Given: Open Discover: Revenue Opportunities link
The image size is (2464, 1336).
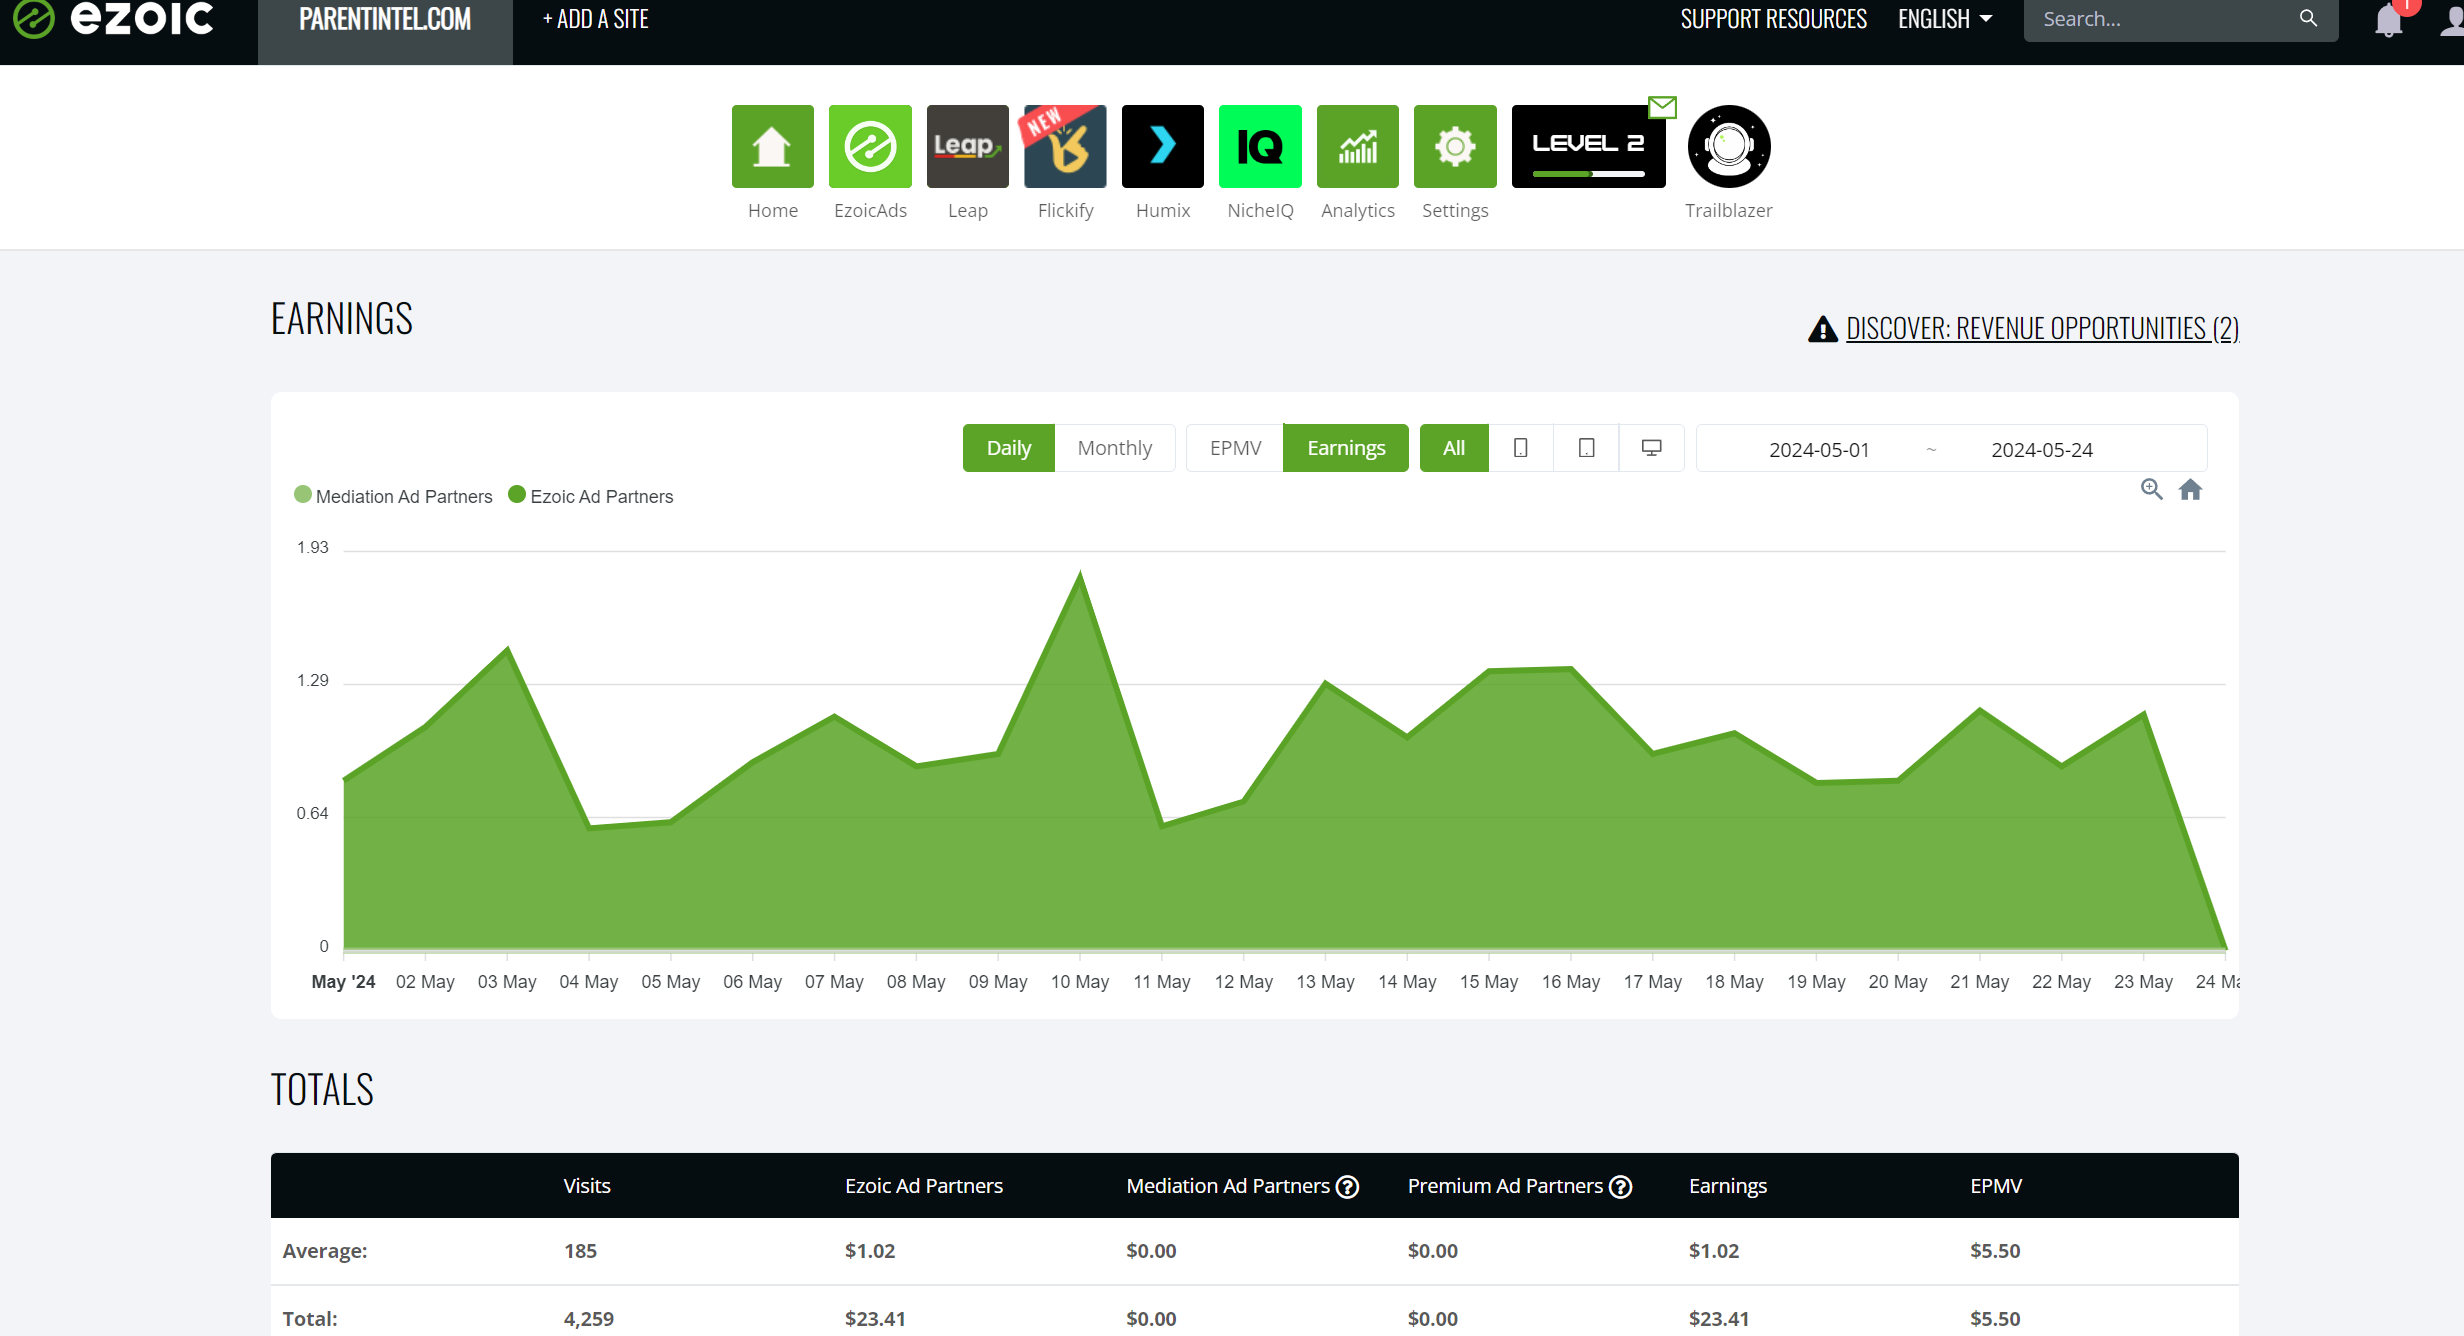Looking at the screenshot, I should point(2042,328).
